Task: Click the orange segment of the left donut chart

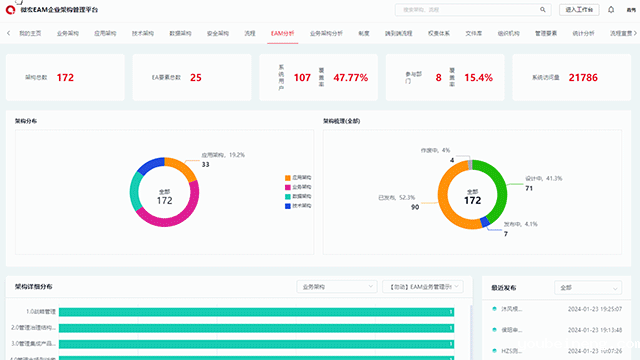Action: (x=182, y=166)
